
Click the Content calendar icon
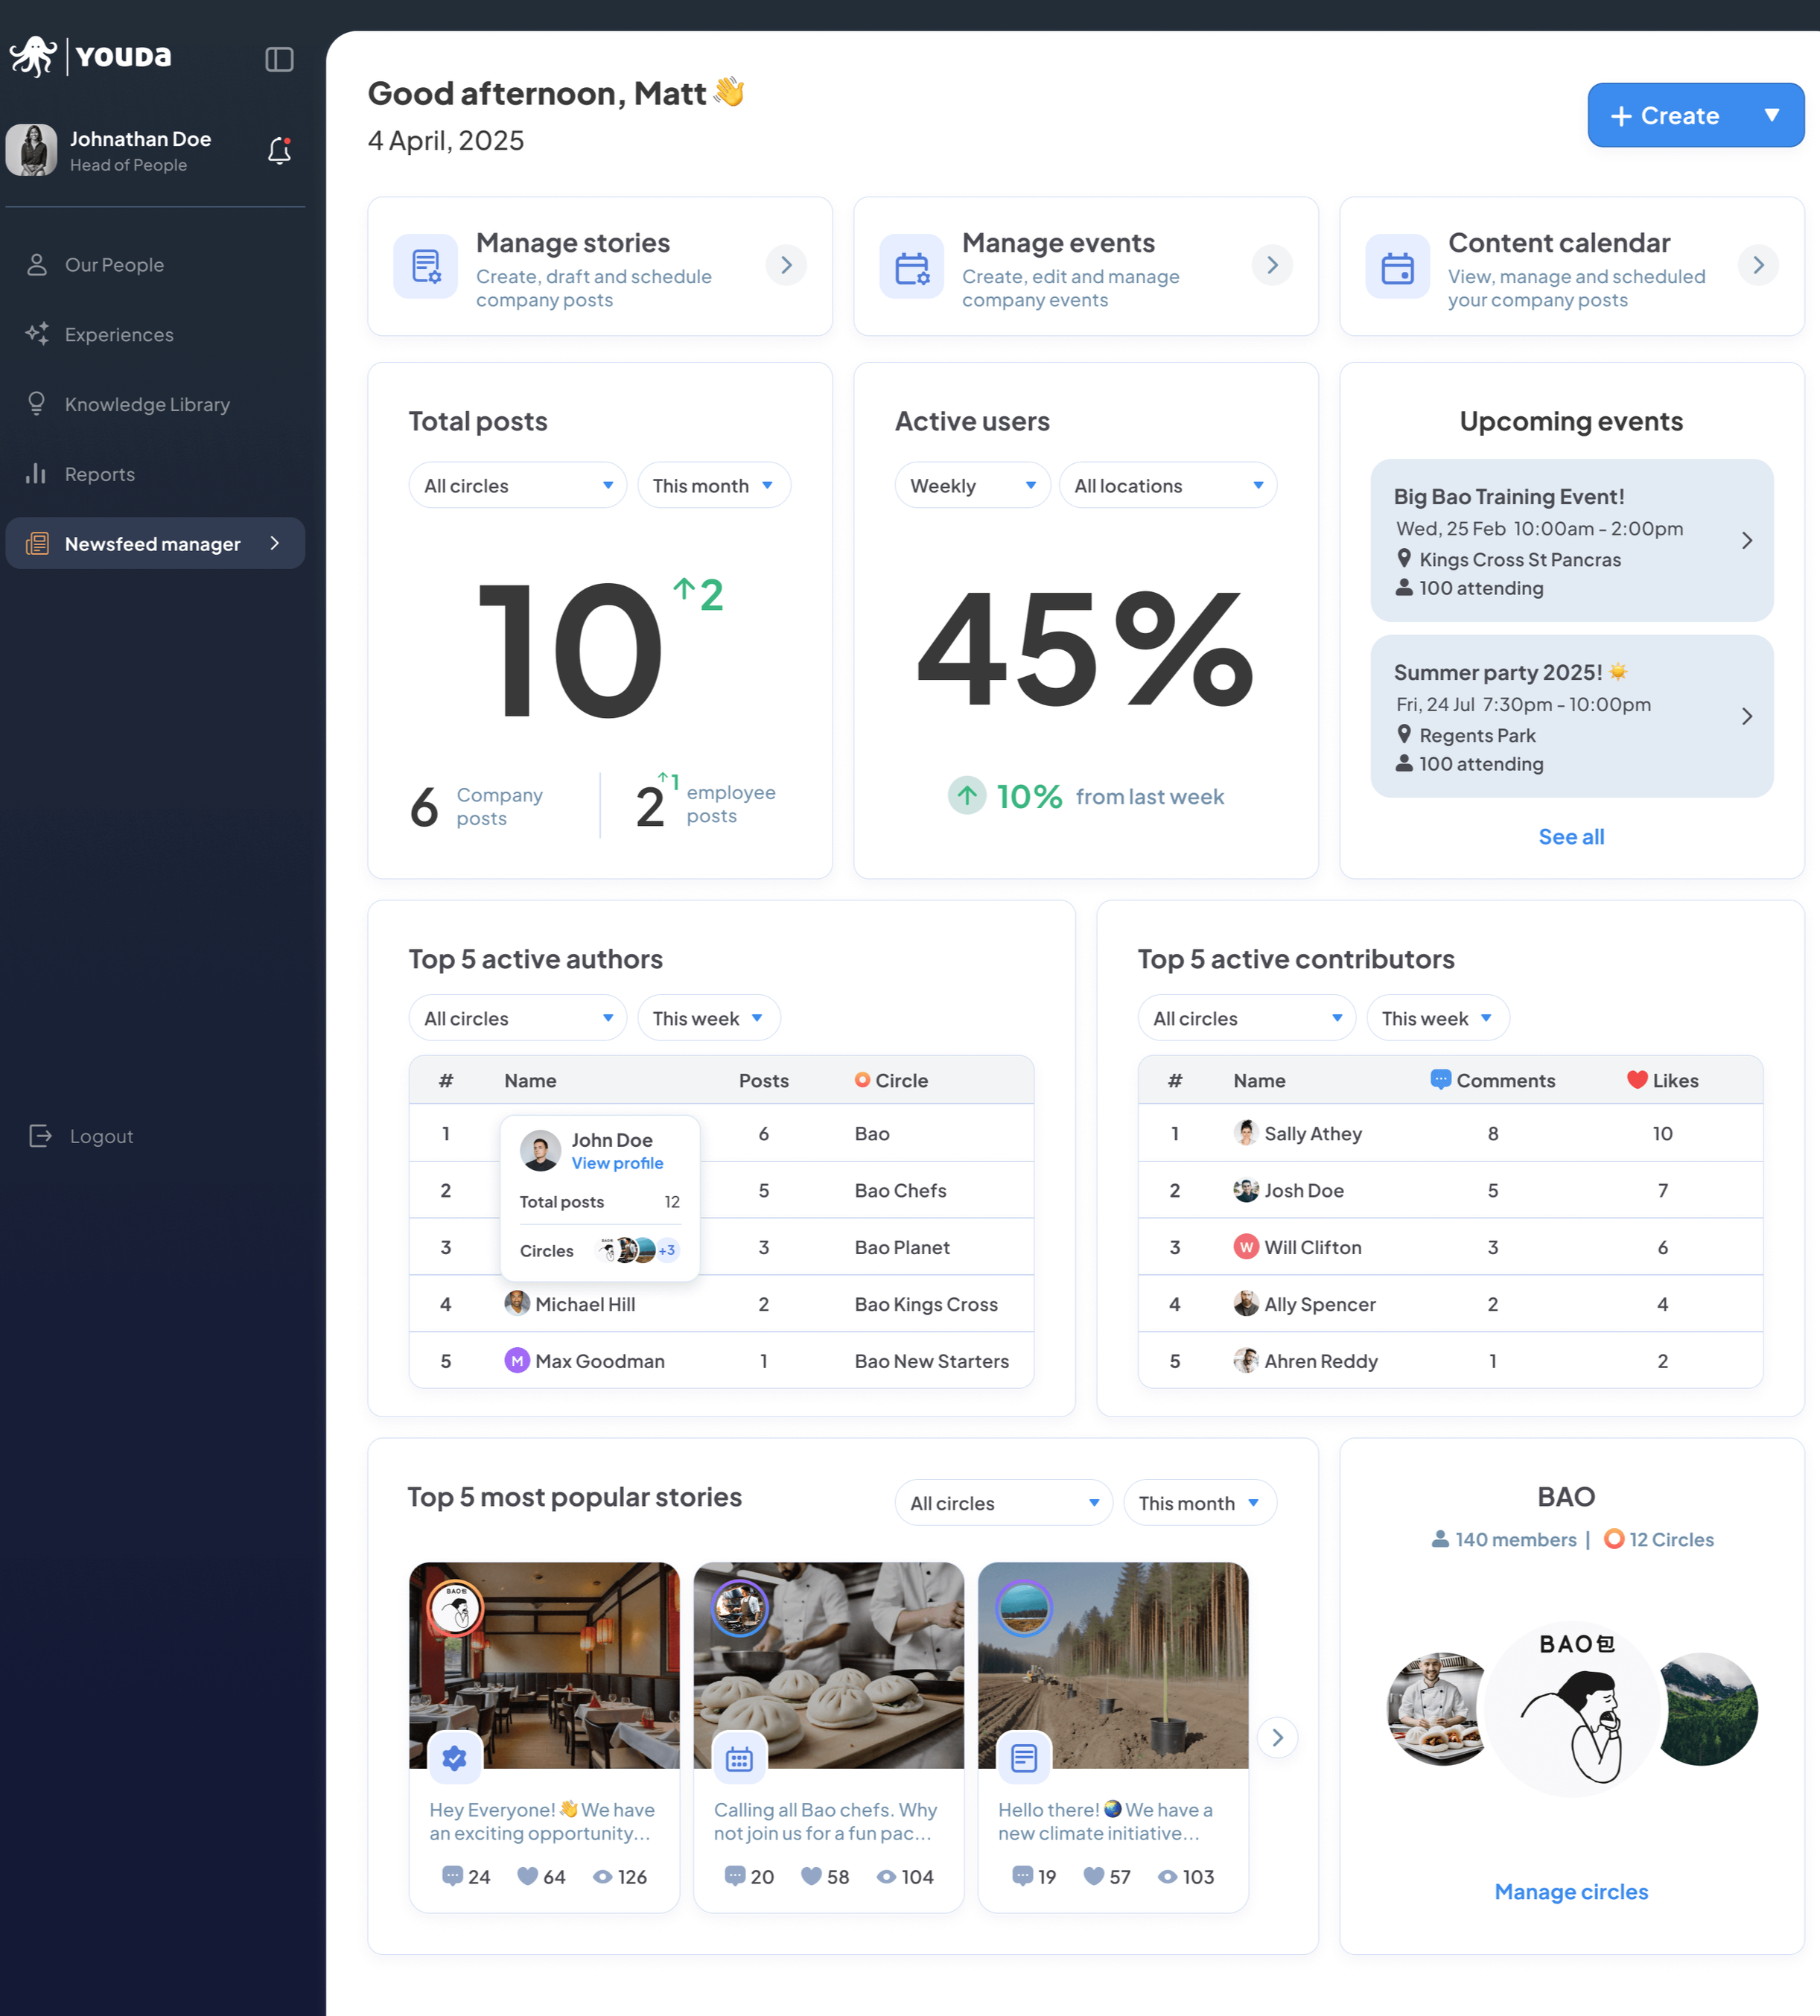(1397, 266)
